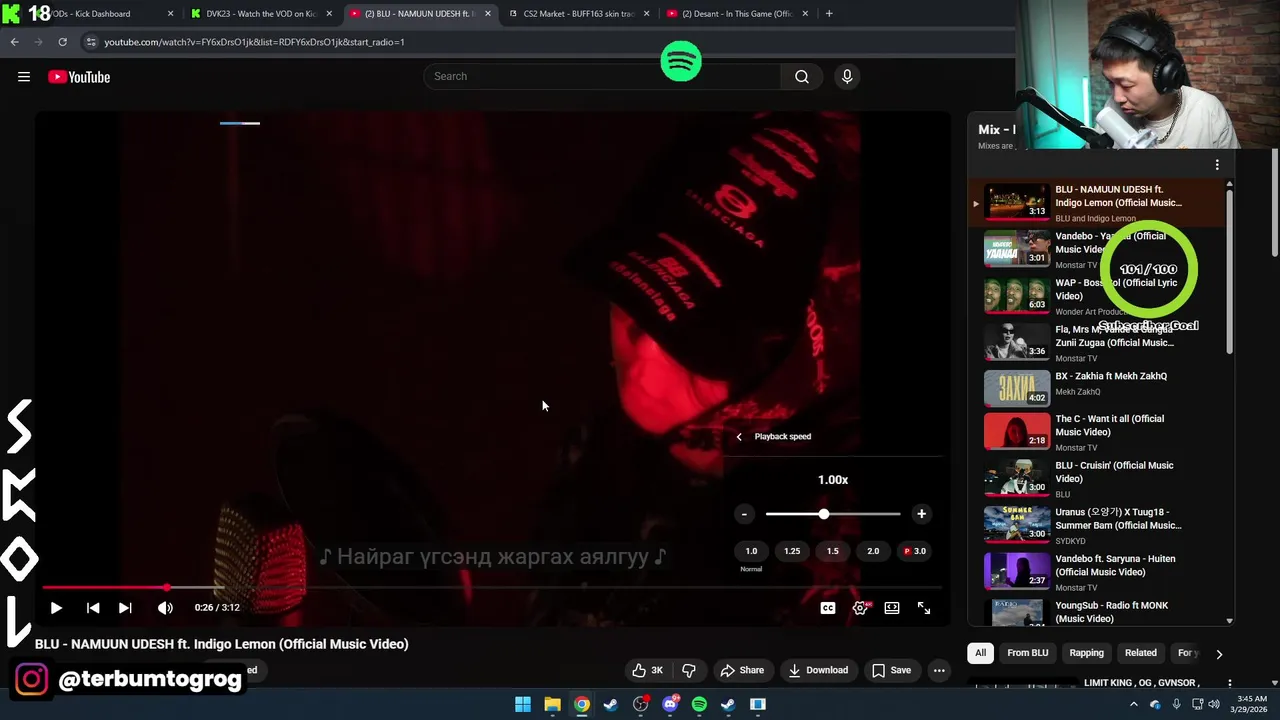Skip back to the previous video
Viewport: 1280px width, 720px height.
pyautogui.click(x=93, y=607)
